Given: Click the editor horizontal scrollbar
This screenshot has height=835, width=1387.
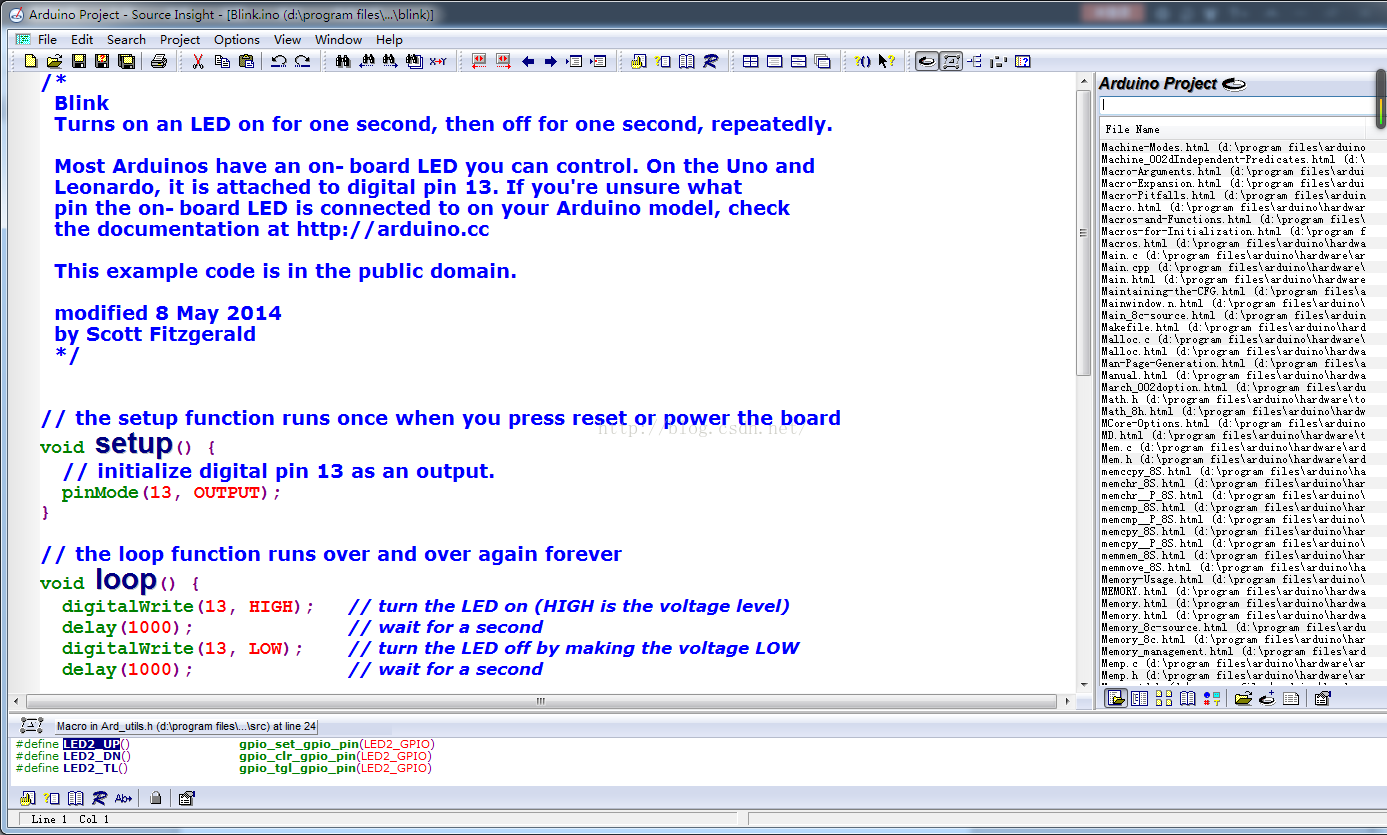Looking at the screenshot, I should (x=542, y=702).
